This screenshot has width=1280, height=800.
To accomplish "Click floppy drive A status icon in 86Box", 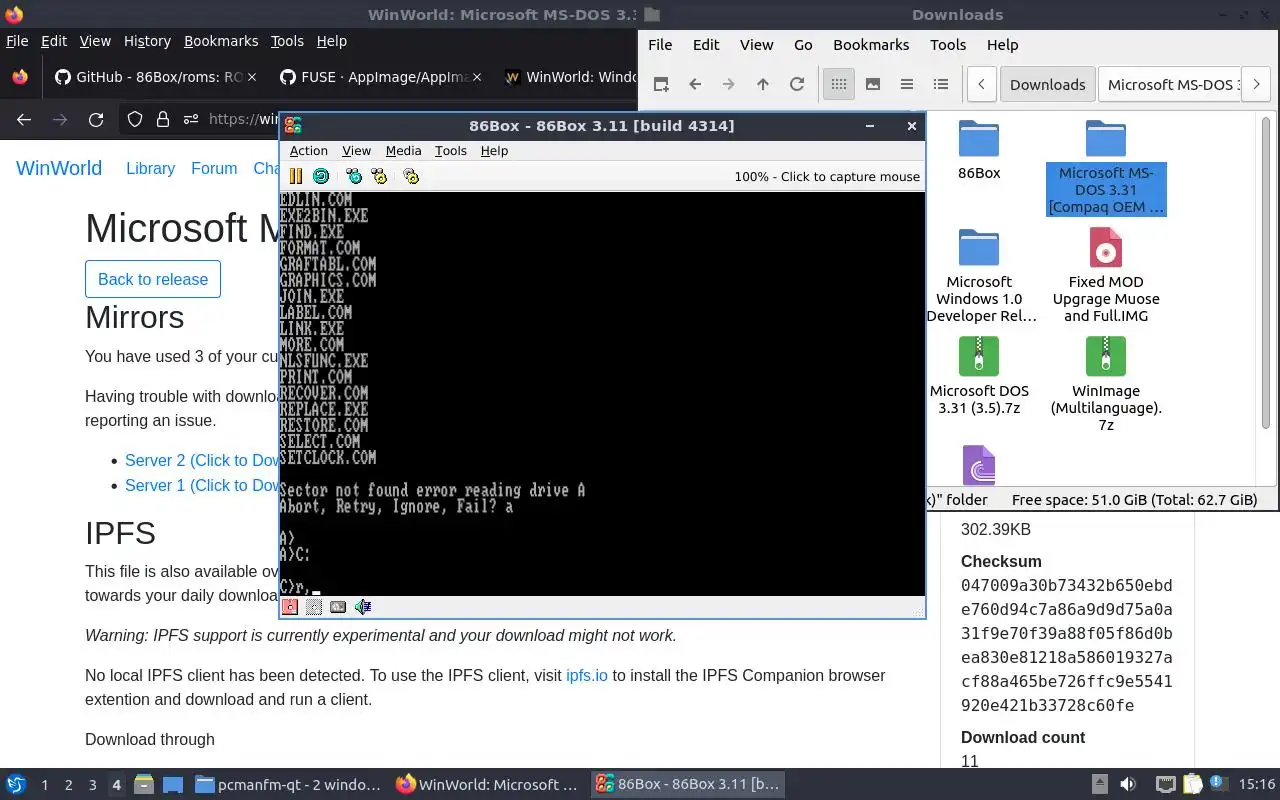I will point(290,606).
